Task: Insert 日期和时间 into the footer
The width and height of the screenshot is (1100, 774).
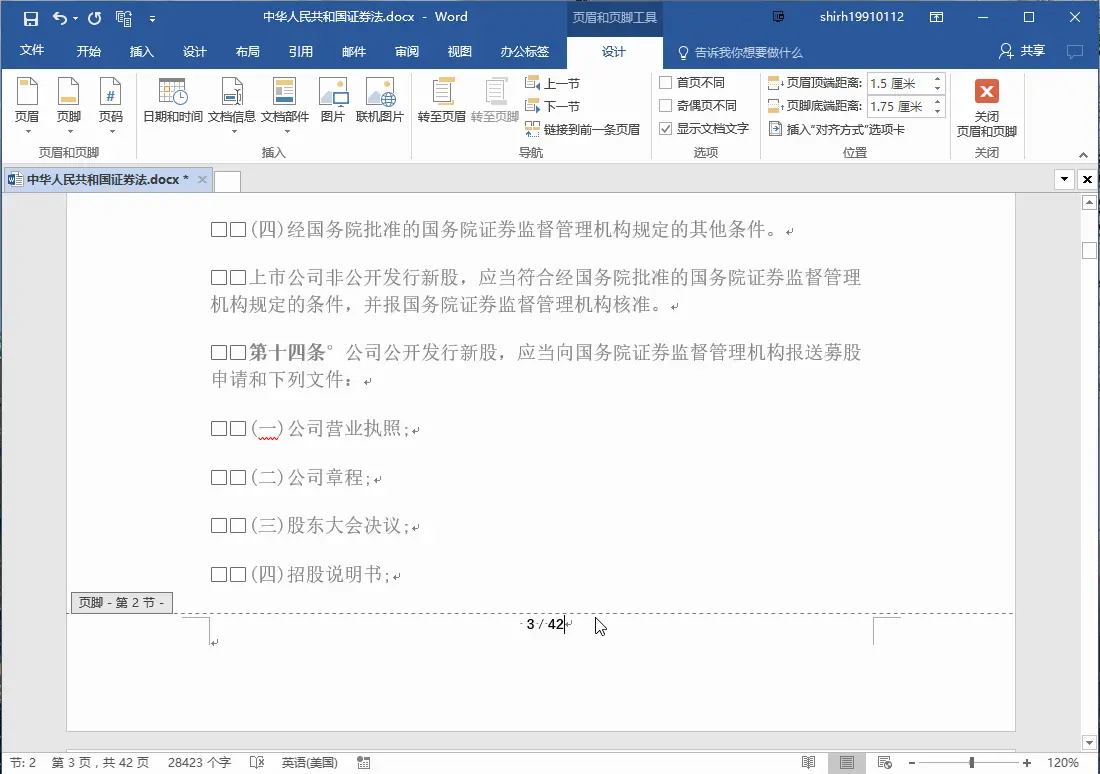Action: pyautogui.click(x=173, y=101)
